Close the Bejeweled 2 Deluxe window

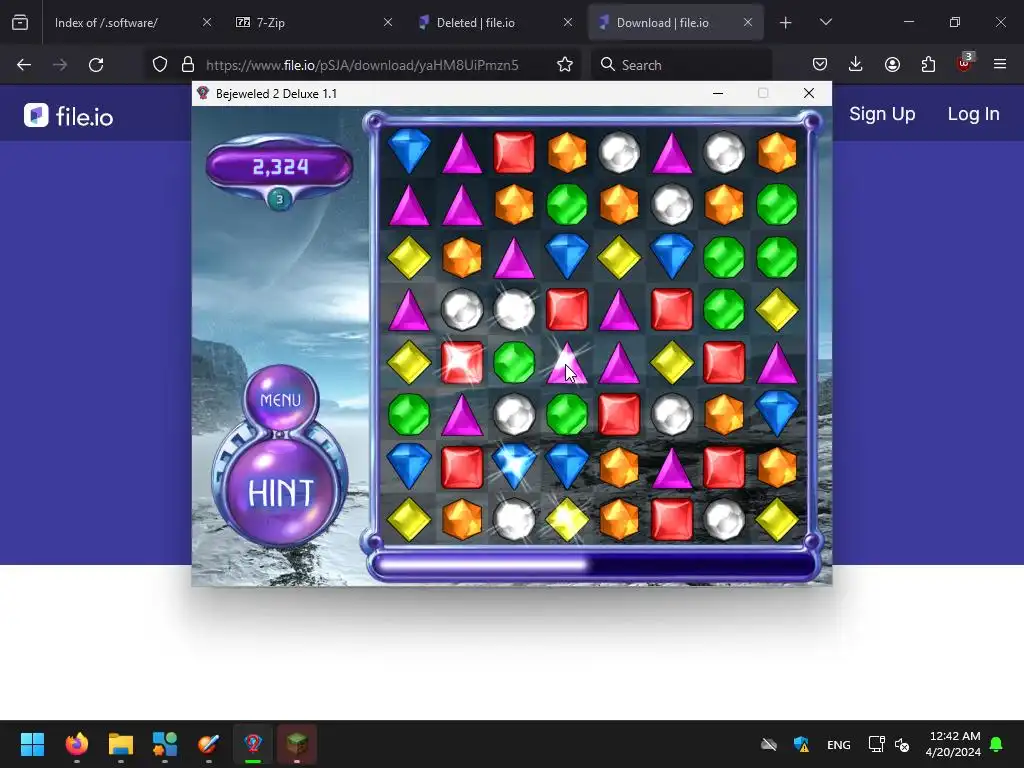point(808,93)
